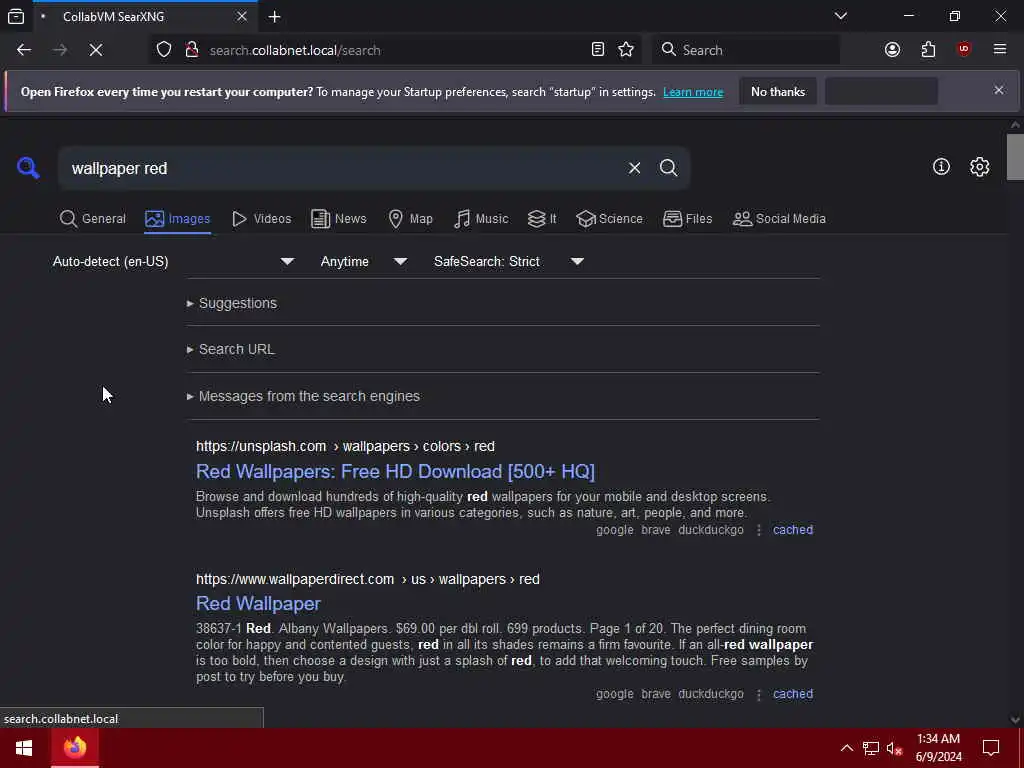Switch to the Social Media category tab
The width and height of the screenshot is (1024, 768).
(x=779, y=219)
